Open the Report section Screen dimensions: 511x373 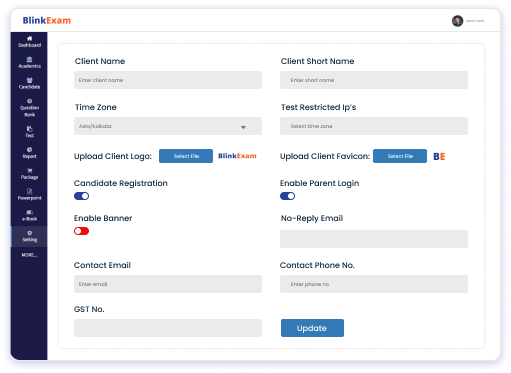pos(29,153)
